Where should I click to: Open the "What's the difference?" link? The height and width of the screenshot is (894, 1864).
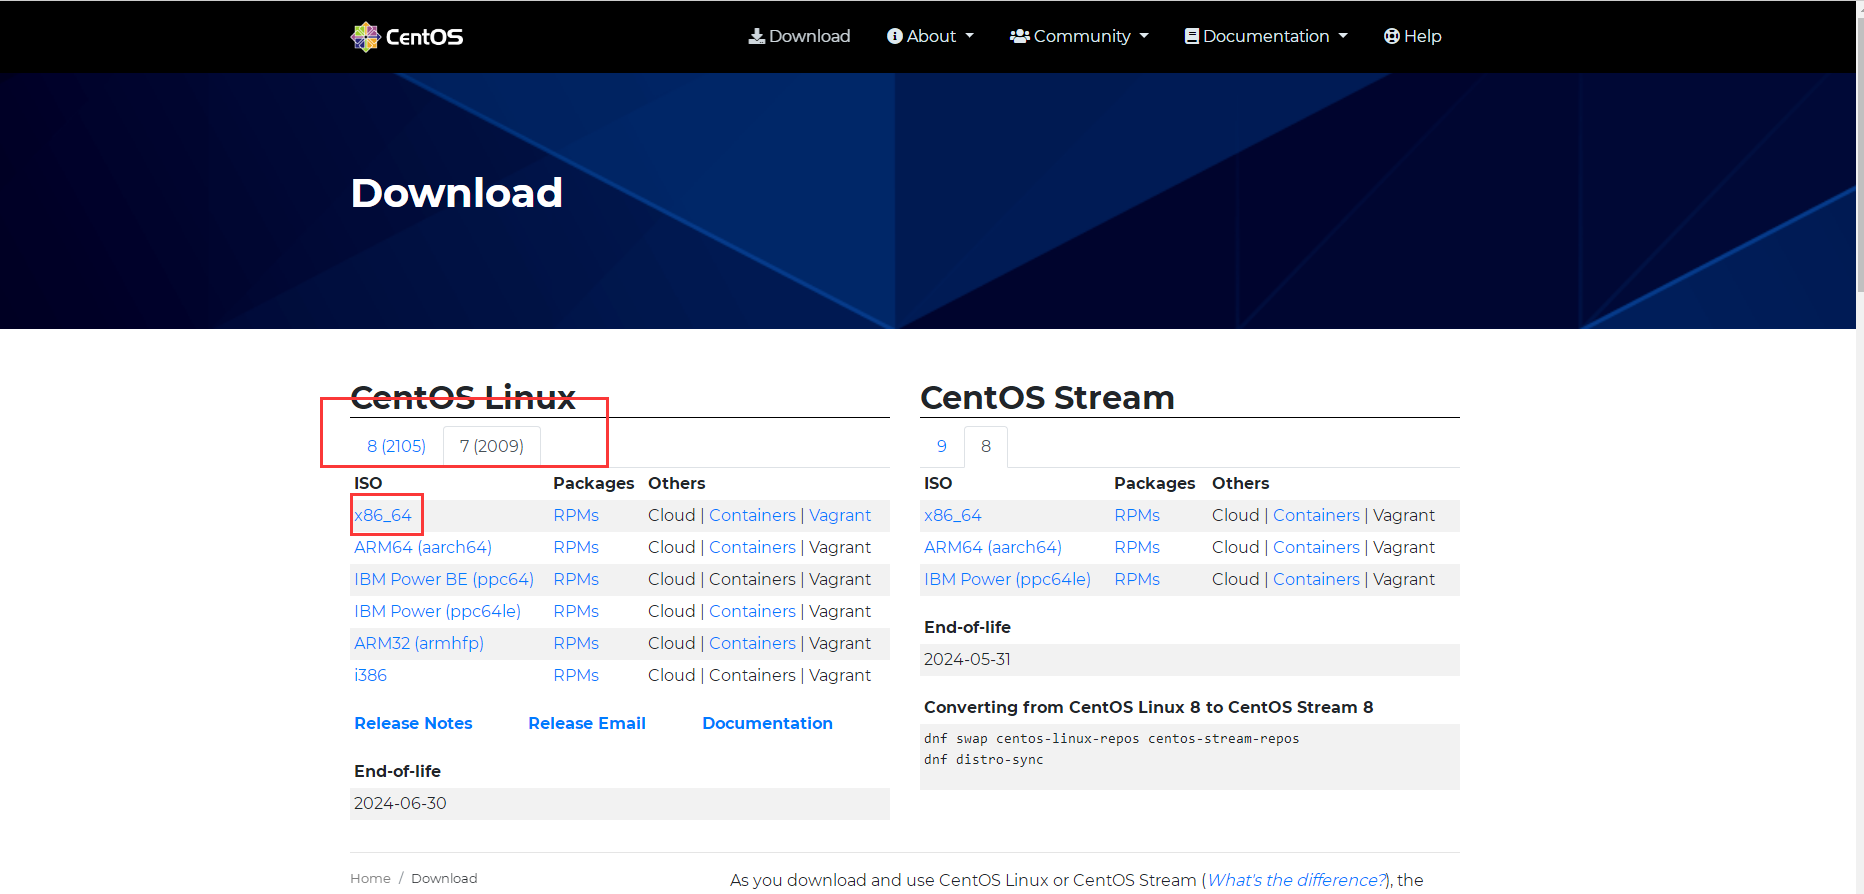coord(1296,880)
